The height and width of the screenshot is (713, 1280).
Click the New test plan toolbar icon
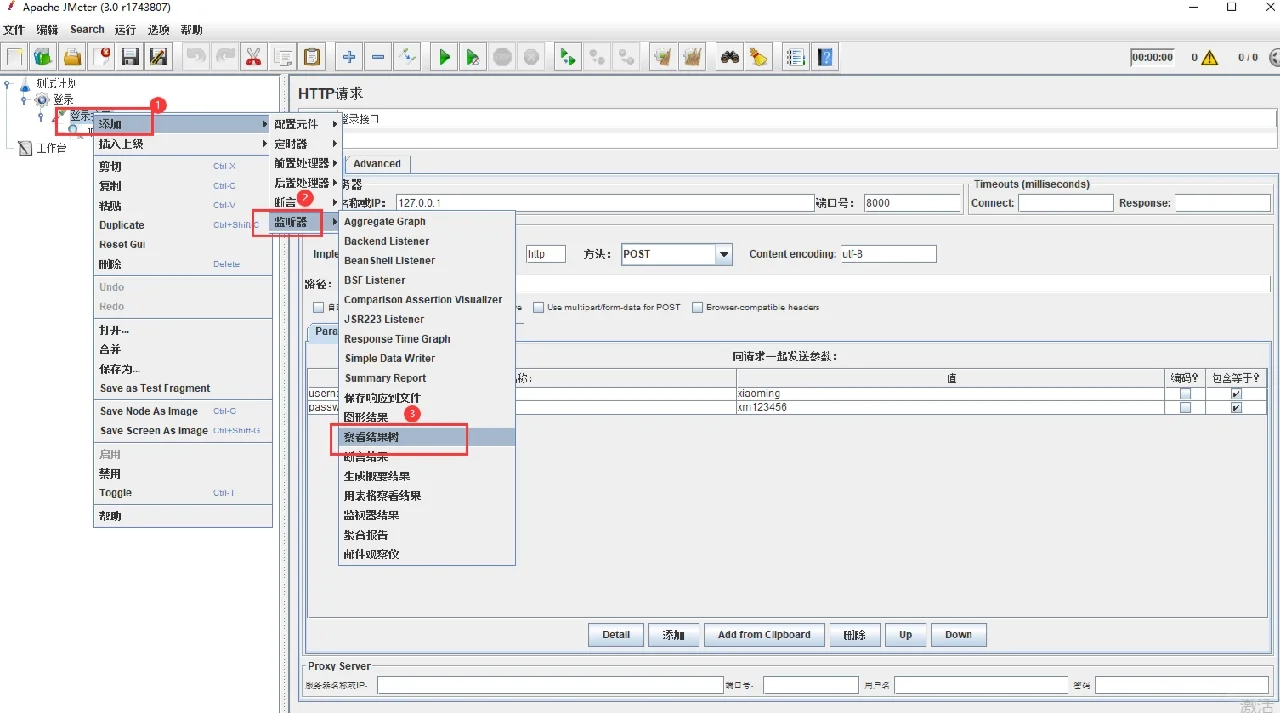click(15, 57)
